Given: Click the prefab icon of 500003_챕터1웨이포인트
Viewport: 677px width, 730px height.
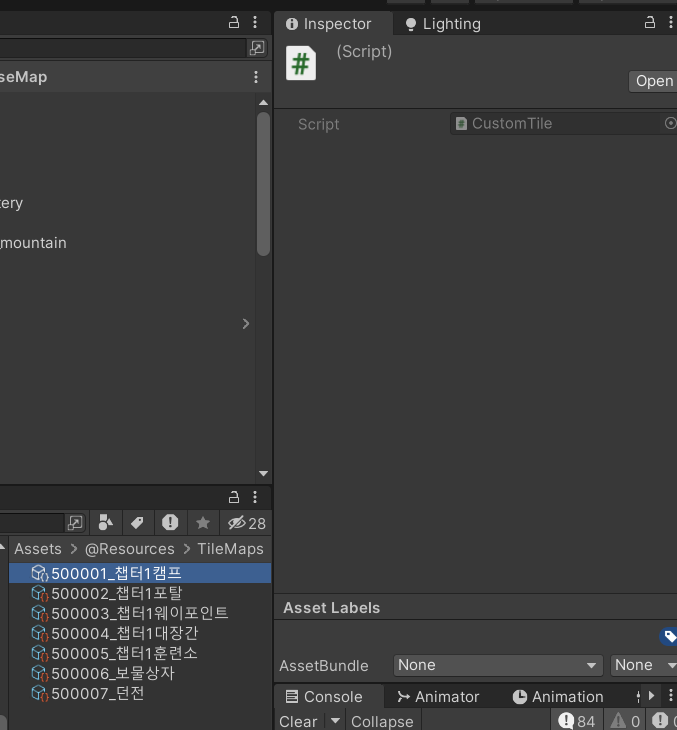Looking at the screenshot, I should (x=40, y=614).
